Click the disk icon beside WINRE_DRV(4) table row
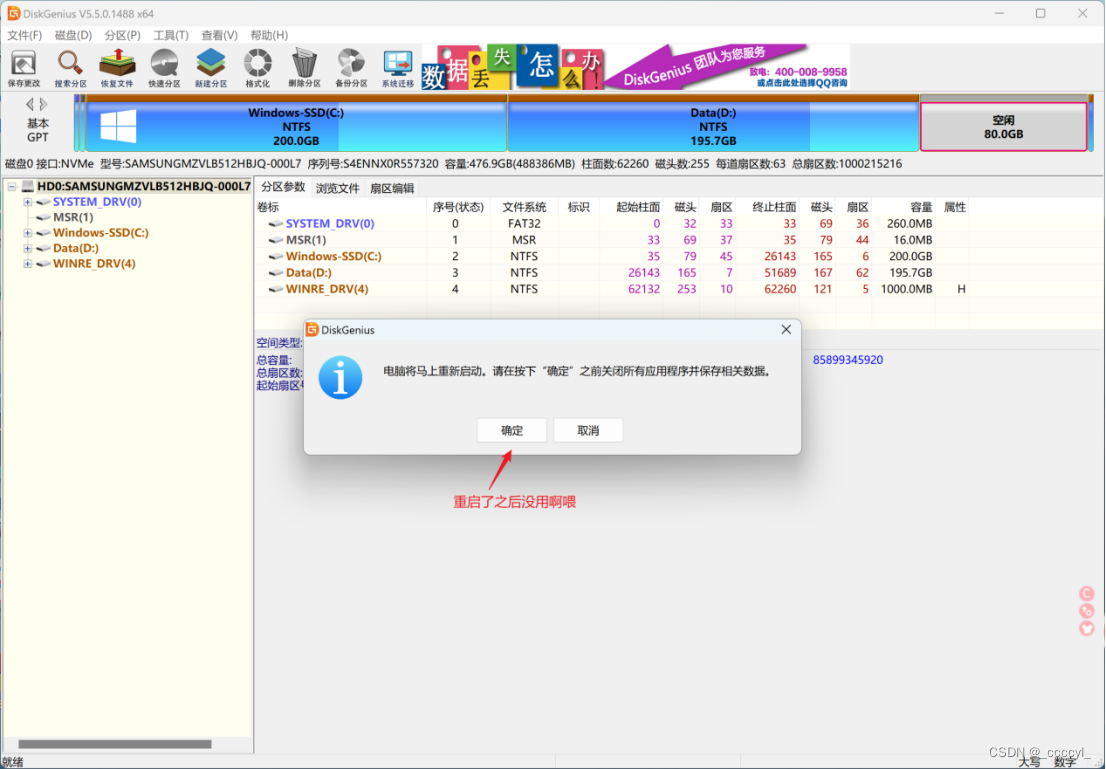The image size is (1106, 769). (x=276, y=289)
